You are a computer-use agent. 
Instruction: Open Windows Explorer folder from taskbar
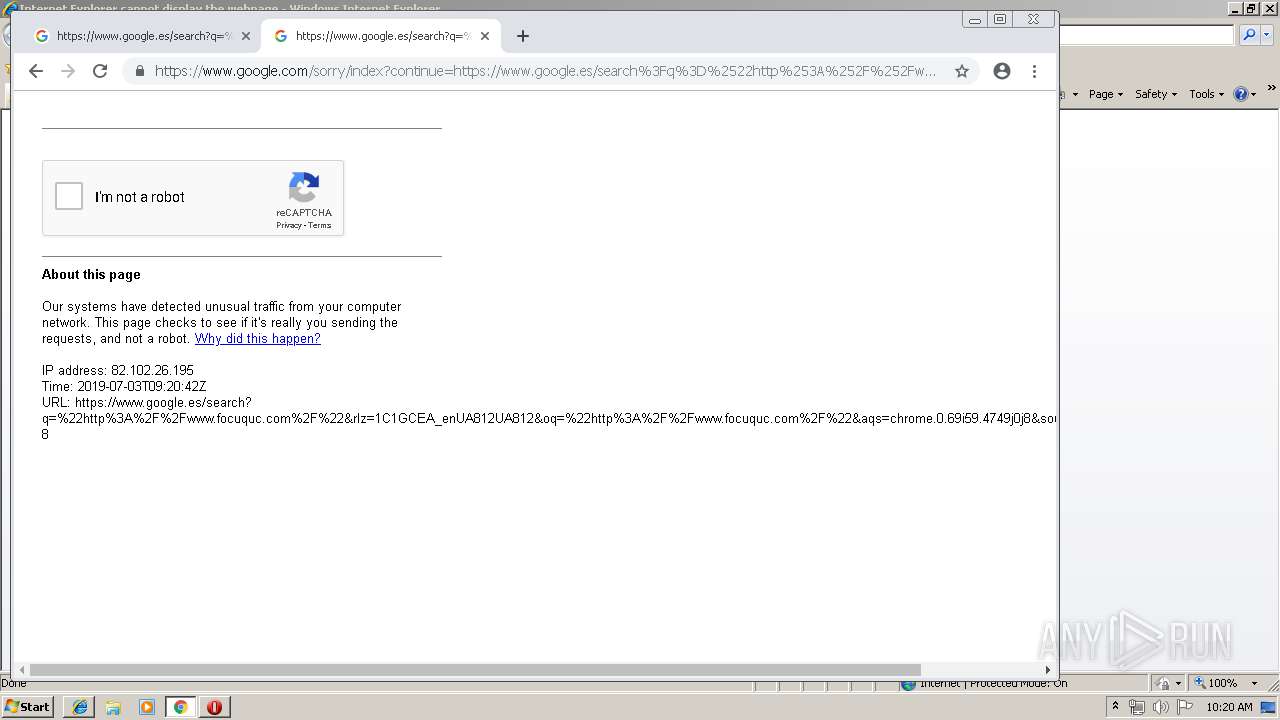coord(113,707)
